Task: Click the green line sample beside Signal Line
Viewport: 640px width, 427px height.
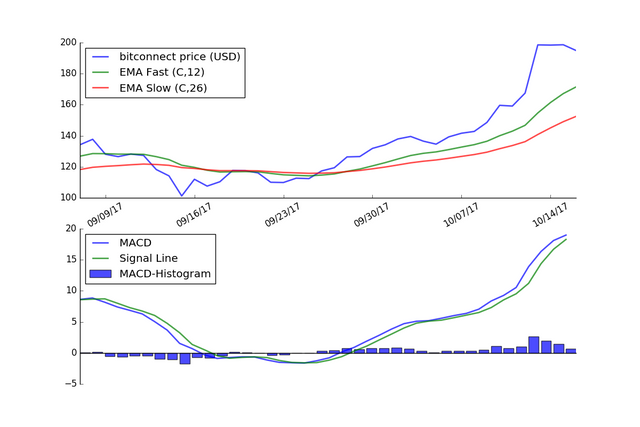Action: [x=101, y=258]
